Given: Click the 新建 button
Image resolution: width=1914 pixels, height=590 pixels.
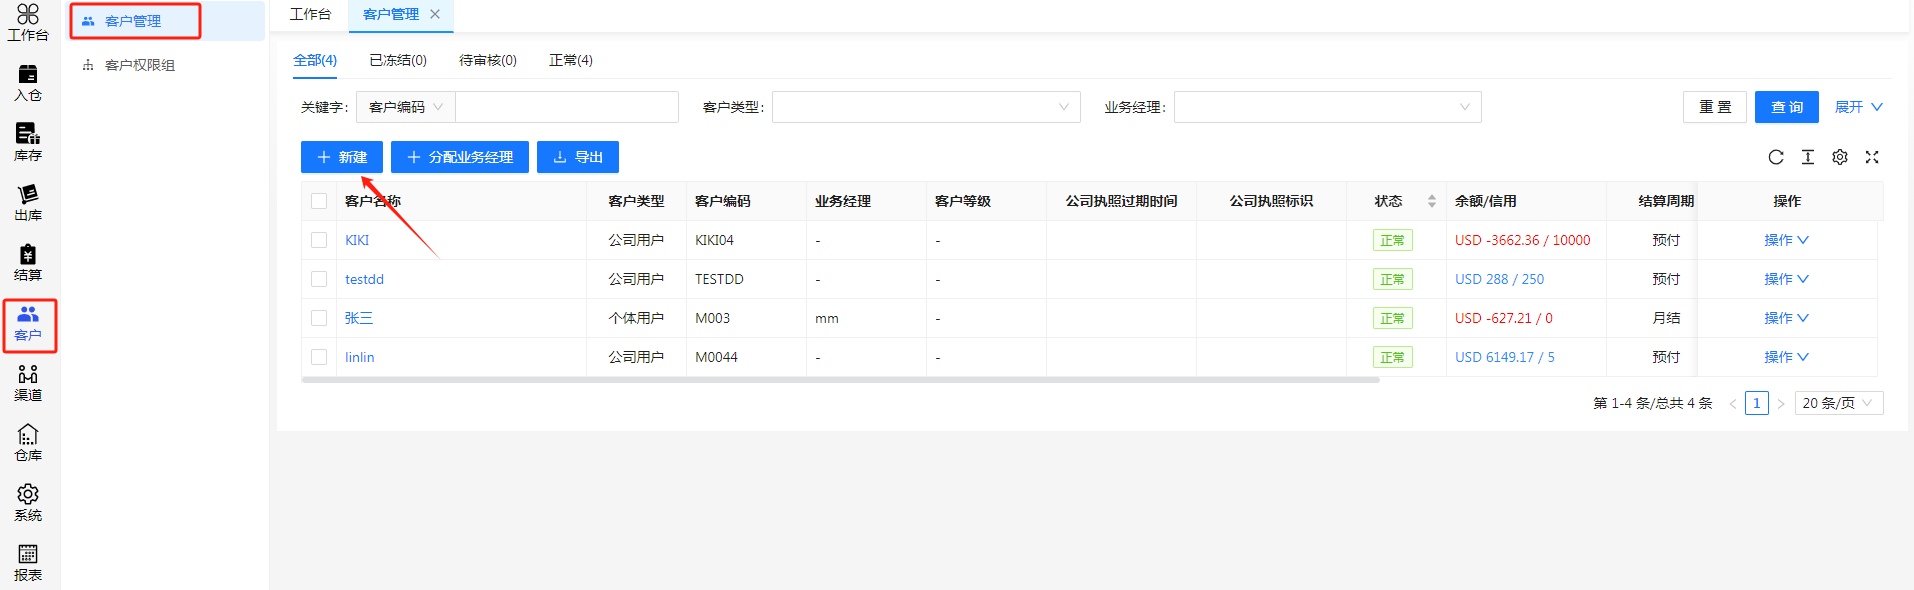Looking at the screenshot, I should tap(342, 157).
